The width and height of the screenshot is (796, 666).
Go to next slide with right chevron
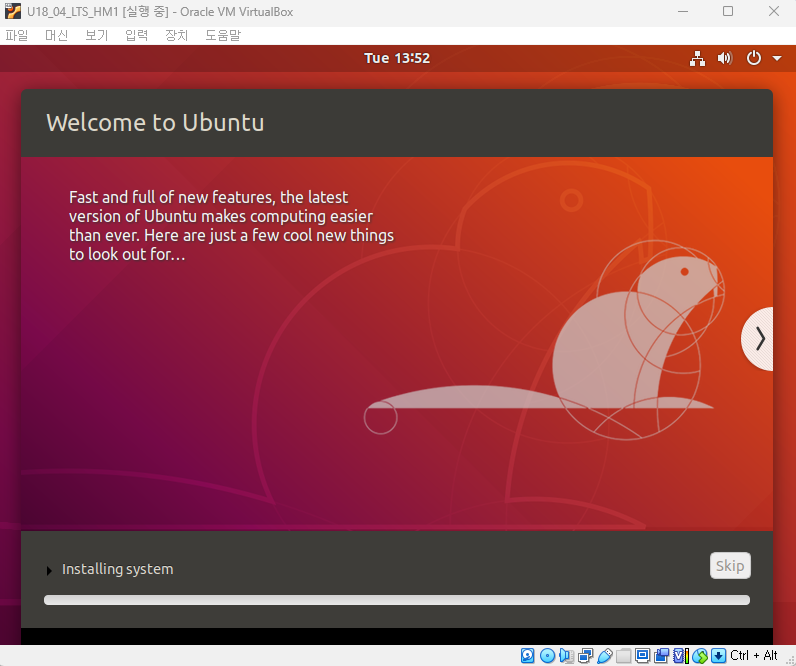[x=757, y=339]
